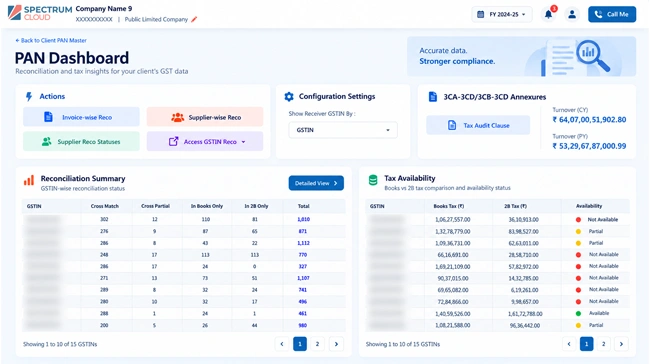Open the FY 2024-25 year dropdown
Viewport: 650px width, 364px height.
pos(502,14)
